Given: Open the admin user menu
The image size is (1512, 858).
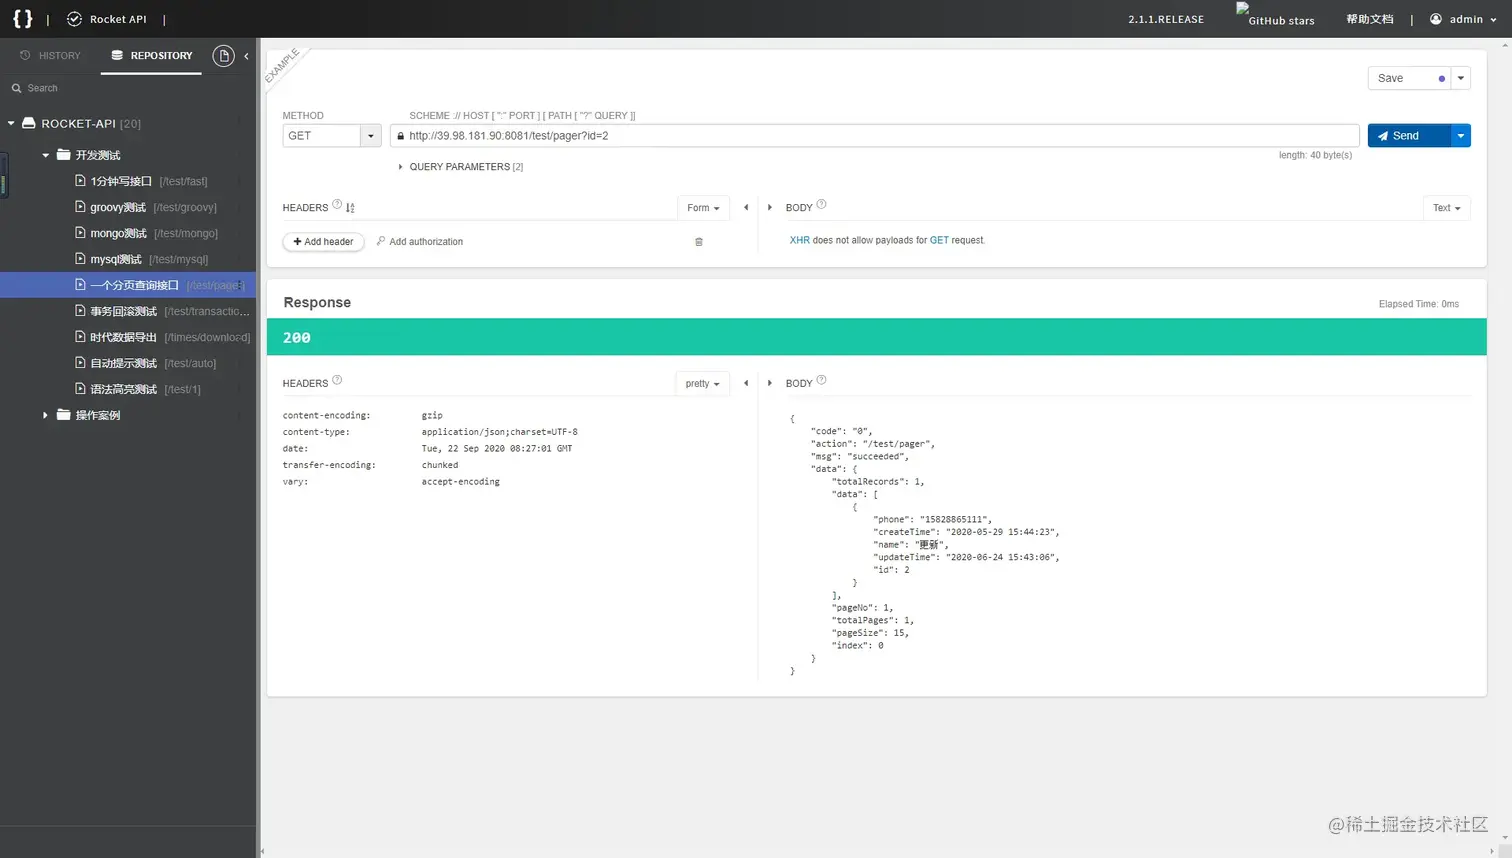Looking at the screenshot, I should [1463, 19].
